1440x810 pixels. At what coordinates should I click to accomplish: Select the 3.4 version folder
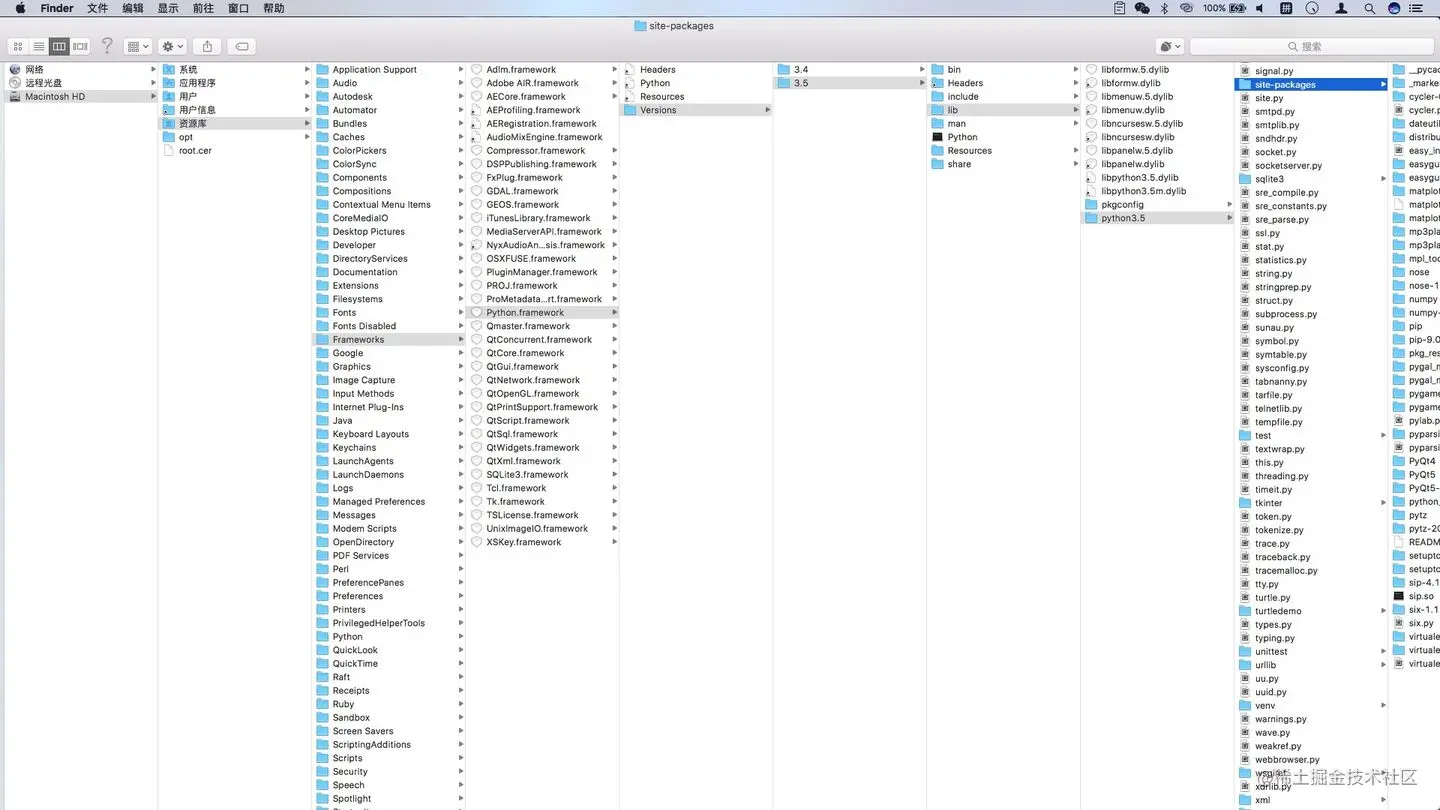[851, 70]
